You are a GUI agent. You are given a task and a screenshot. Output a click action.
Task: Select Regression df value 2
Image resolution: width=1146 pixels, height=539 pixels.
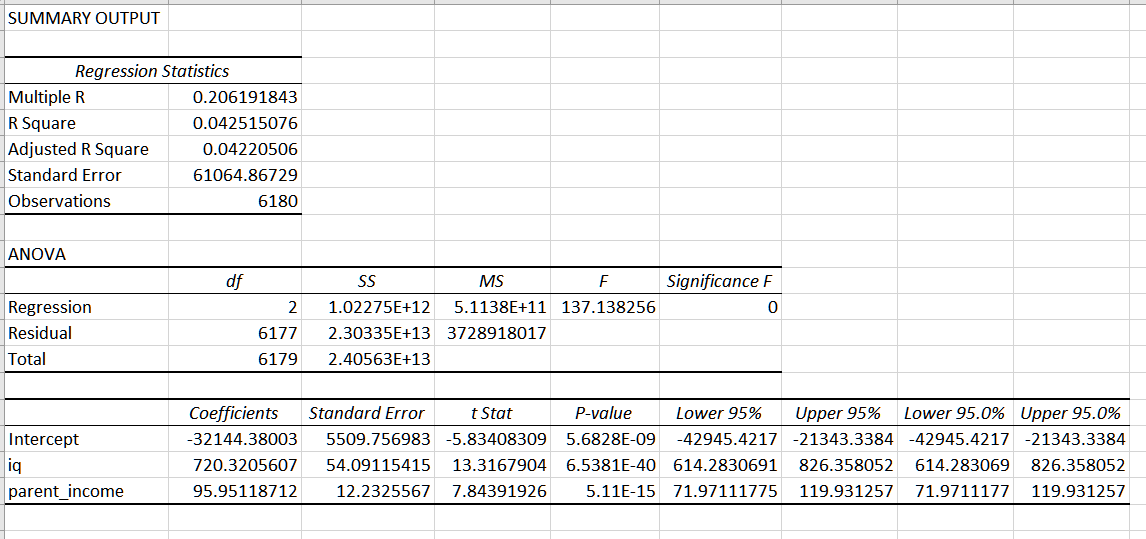[235, 307]
